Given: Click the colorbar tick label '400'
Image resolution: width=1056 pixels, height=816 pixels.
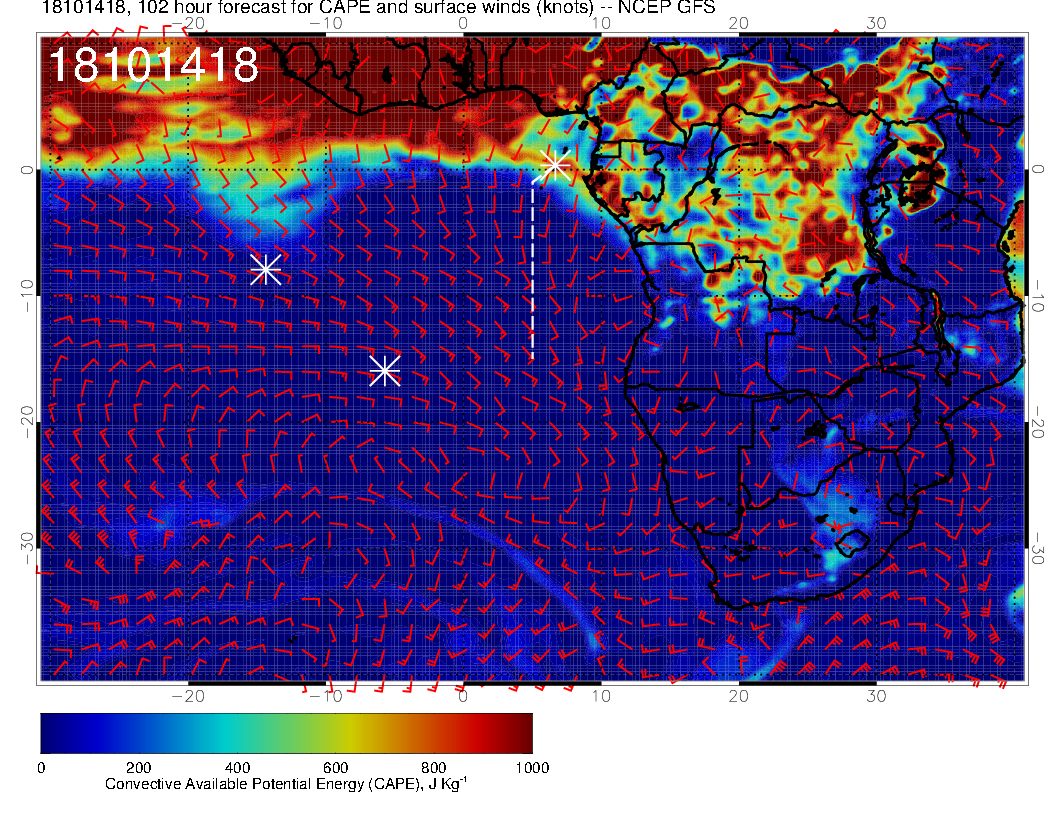Looking at the screenshot, I should 237,768.
